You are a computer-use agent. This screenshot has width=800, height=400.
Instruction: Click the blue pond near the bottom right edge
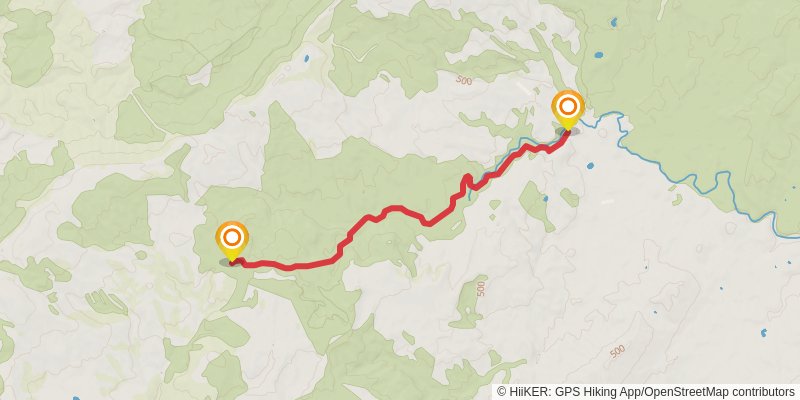coord(764,333)
